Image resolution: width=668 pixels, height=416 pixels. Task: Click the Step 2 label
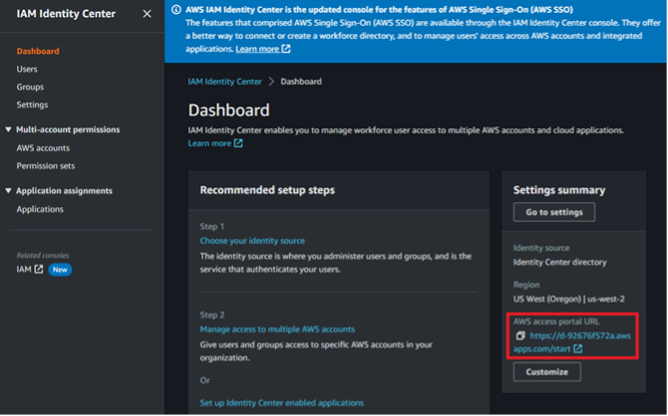pos(212,315)
